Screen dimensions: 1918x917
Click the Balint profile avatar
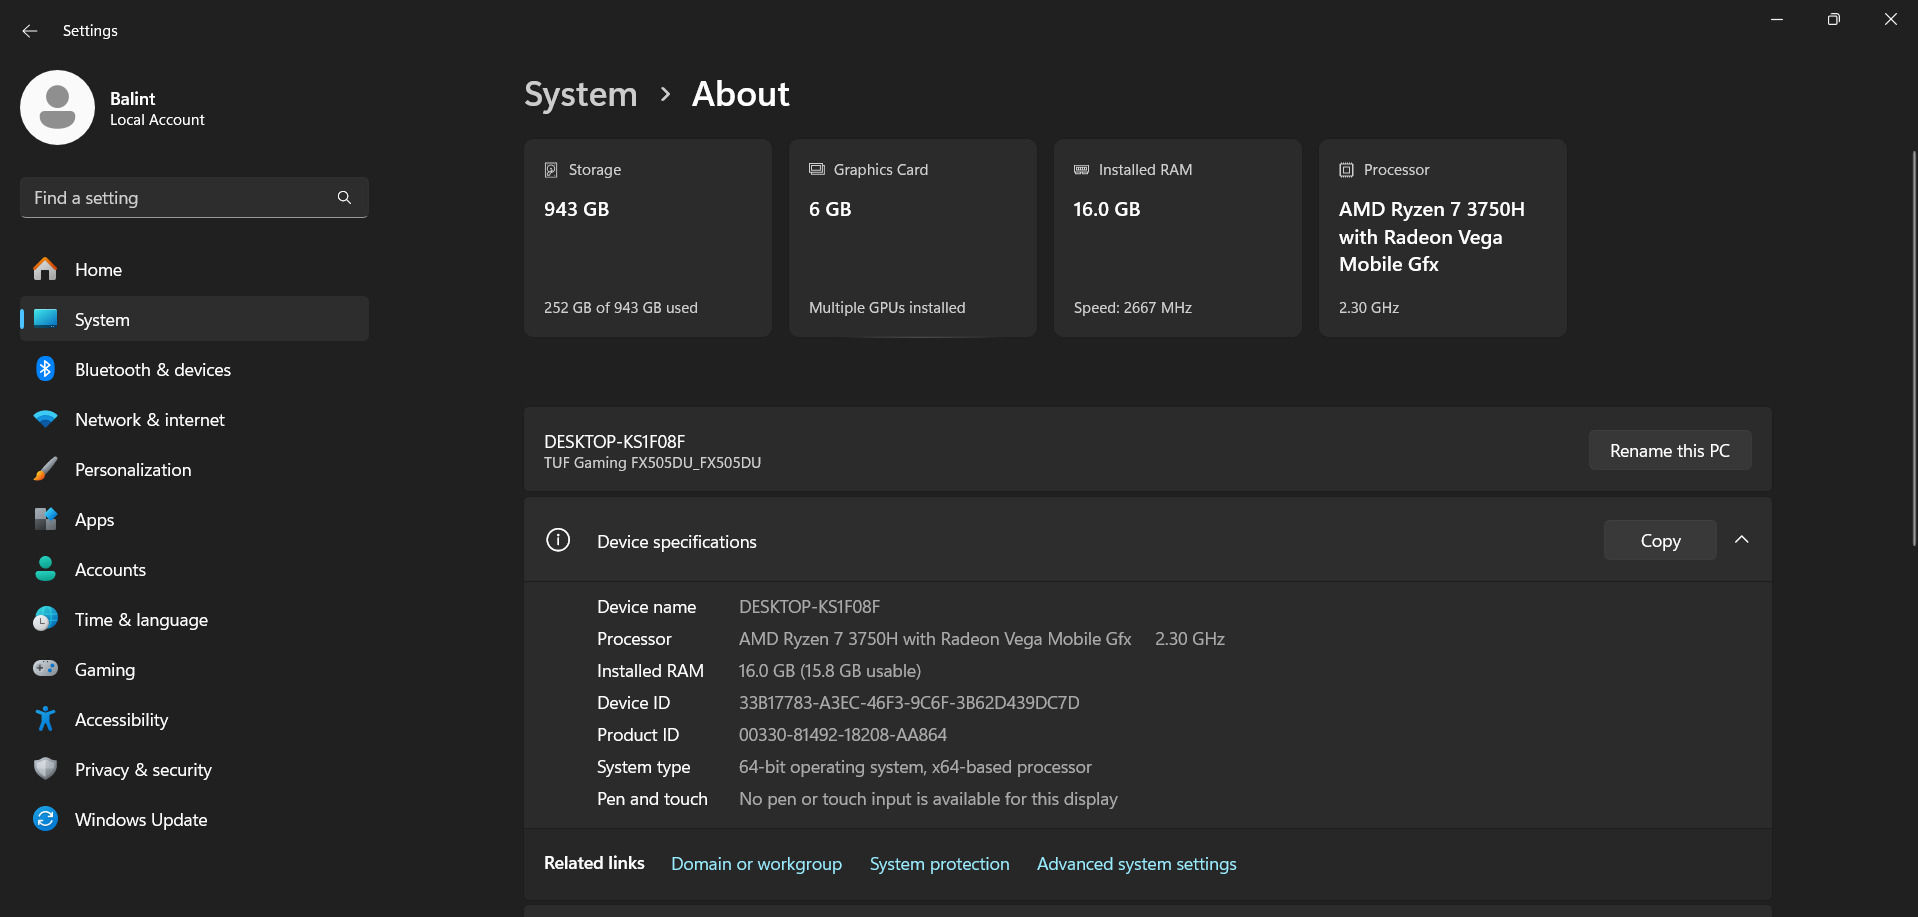57,107
